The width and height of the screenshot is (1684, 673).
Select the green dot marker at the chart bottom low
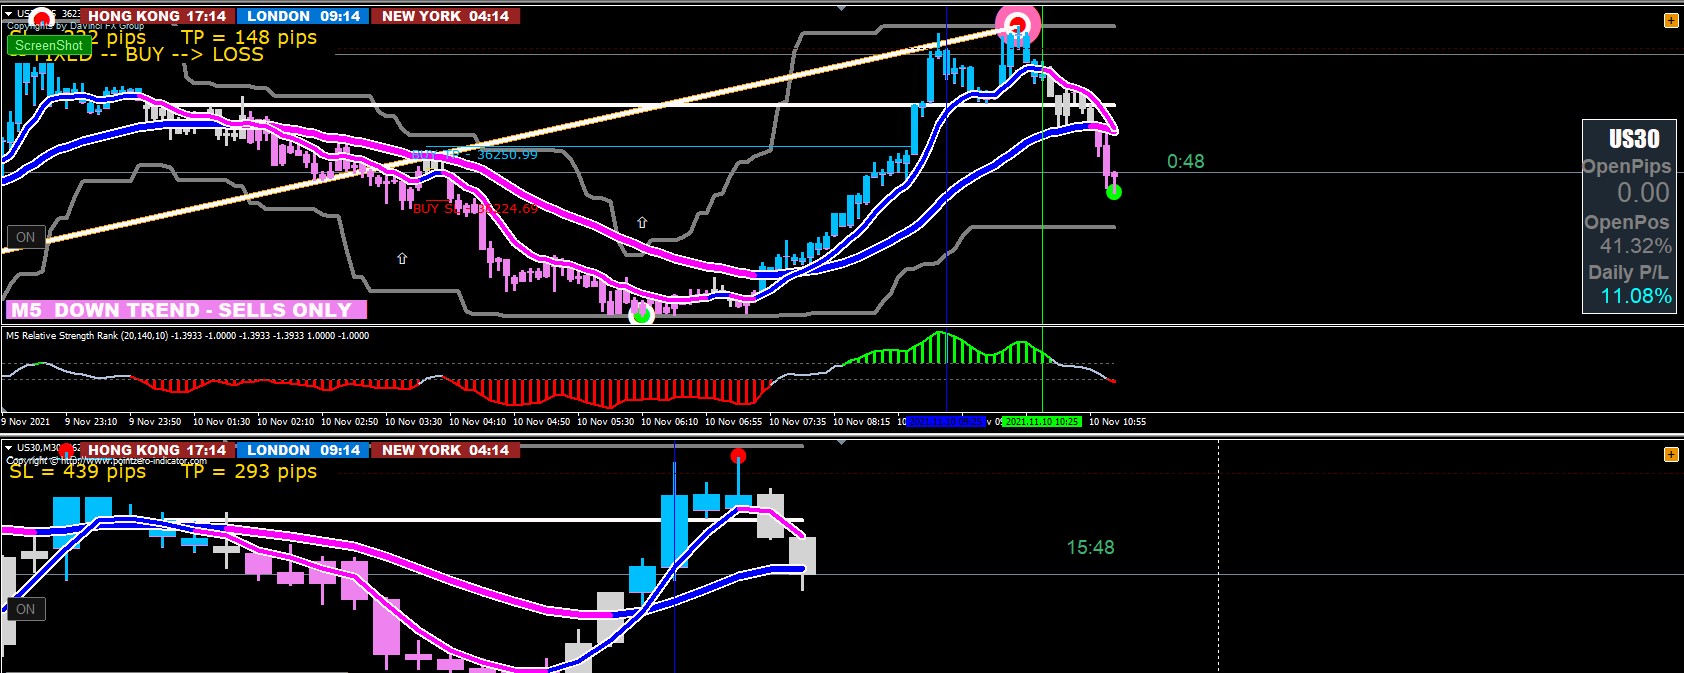click(x=641, y=315)
